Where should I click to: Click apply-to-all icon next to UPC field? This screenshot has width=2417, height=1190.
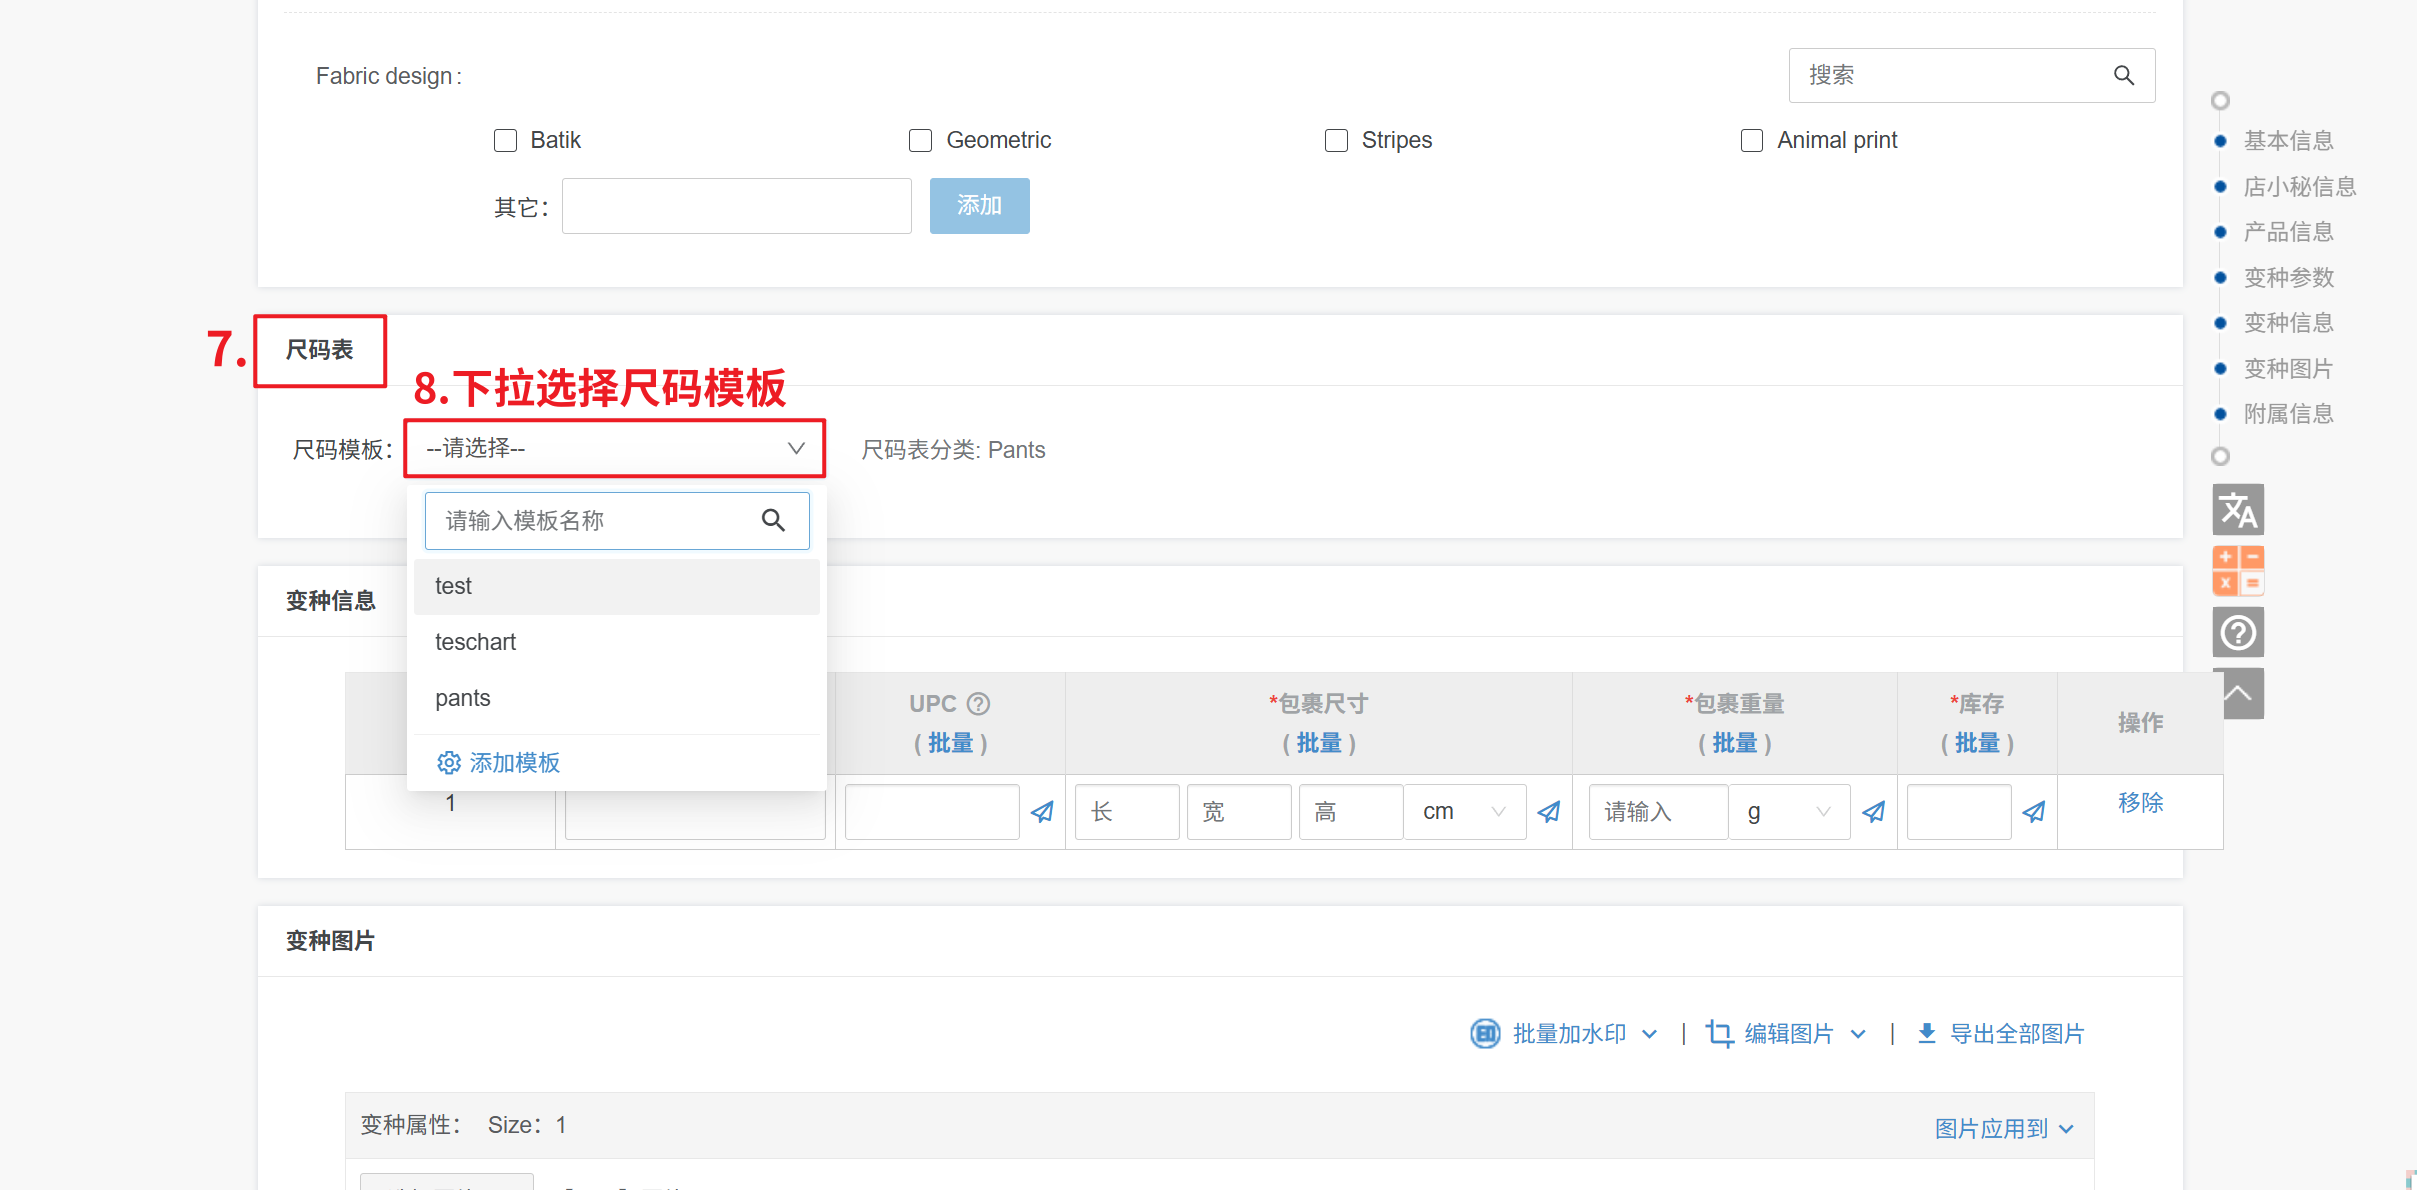click(1042, 812)
